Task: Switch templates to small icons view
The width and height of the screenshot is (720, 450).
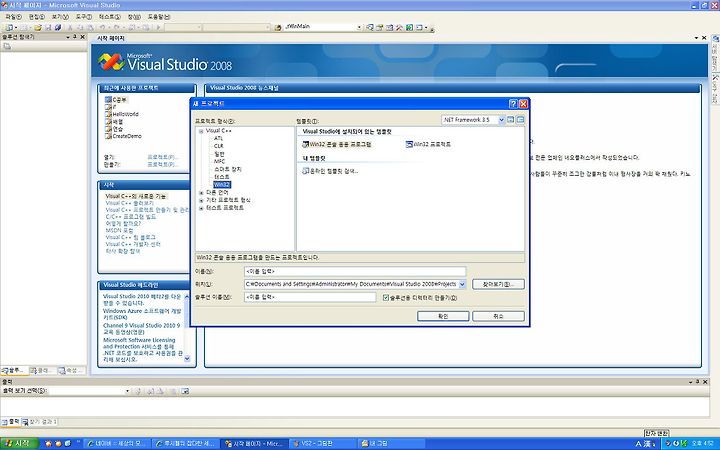Action: coord(520,119)
